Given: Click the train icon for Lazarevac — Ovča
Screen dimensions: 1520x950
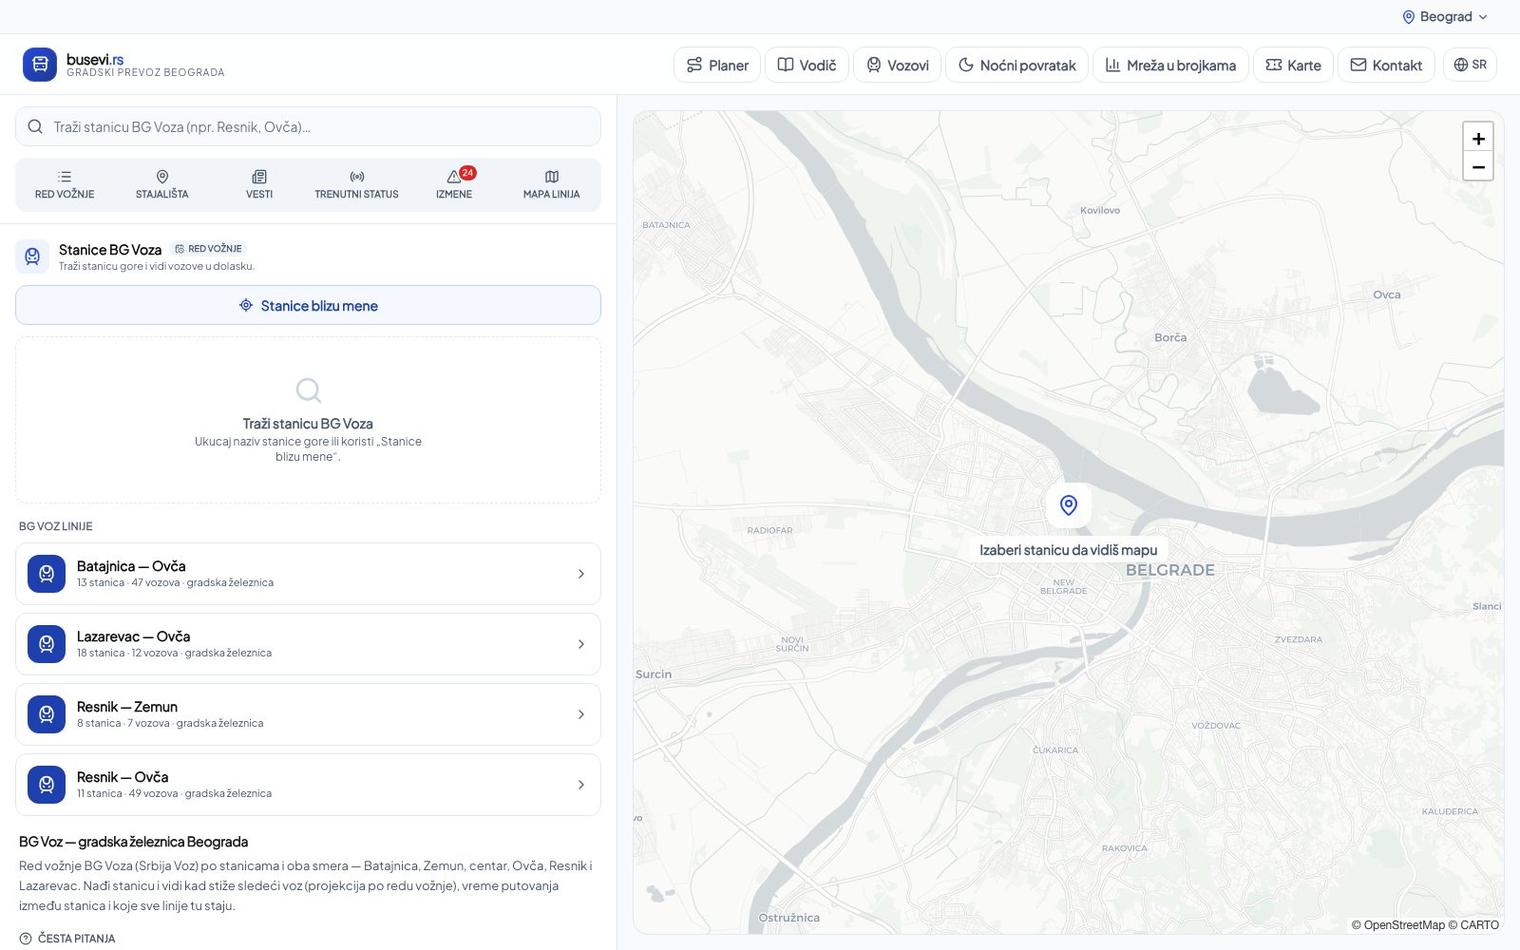Looking at the screenshot, I should click(46, 644).
